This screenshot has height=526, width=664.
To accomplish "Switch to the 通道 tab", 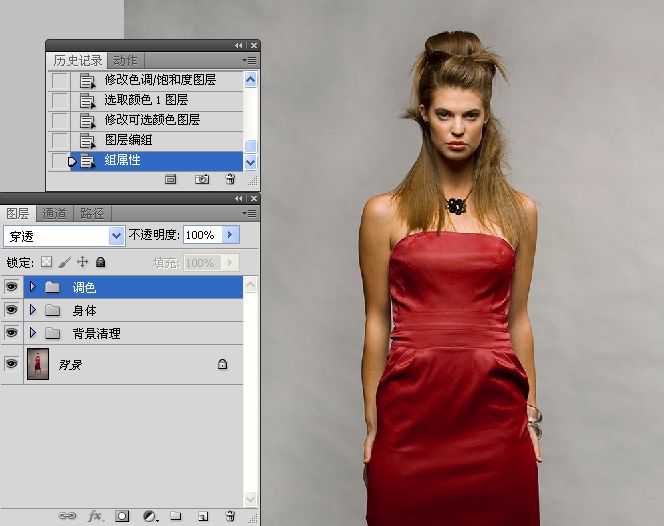I will tap(54, 213).
